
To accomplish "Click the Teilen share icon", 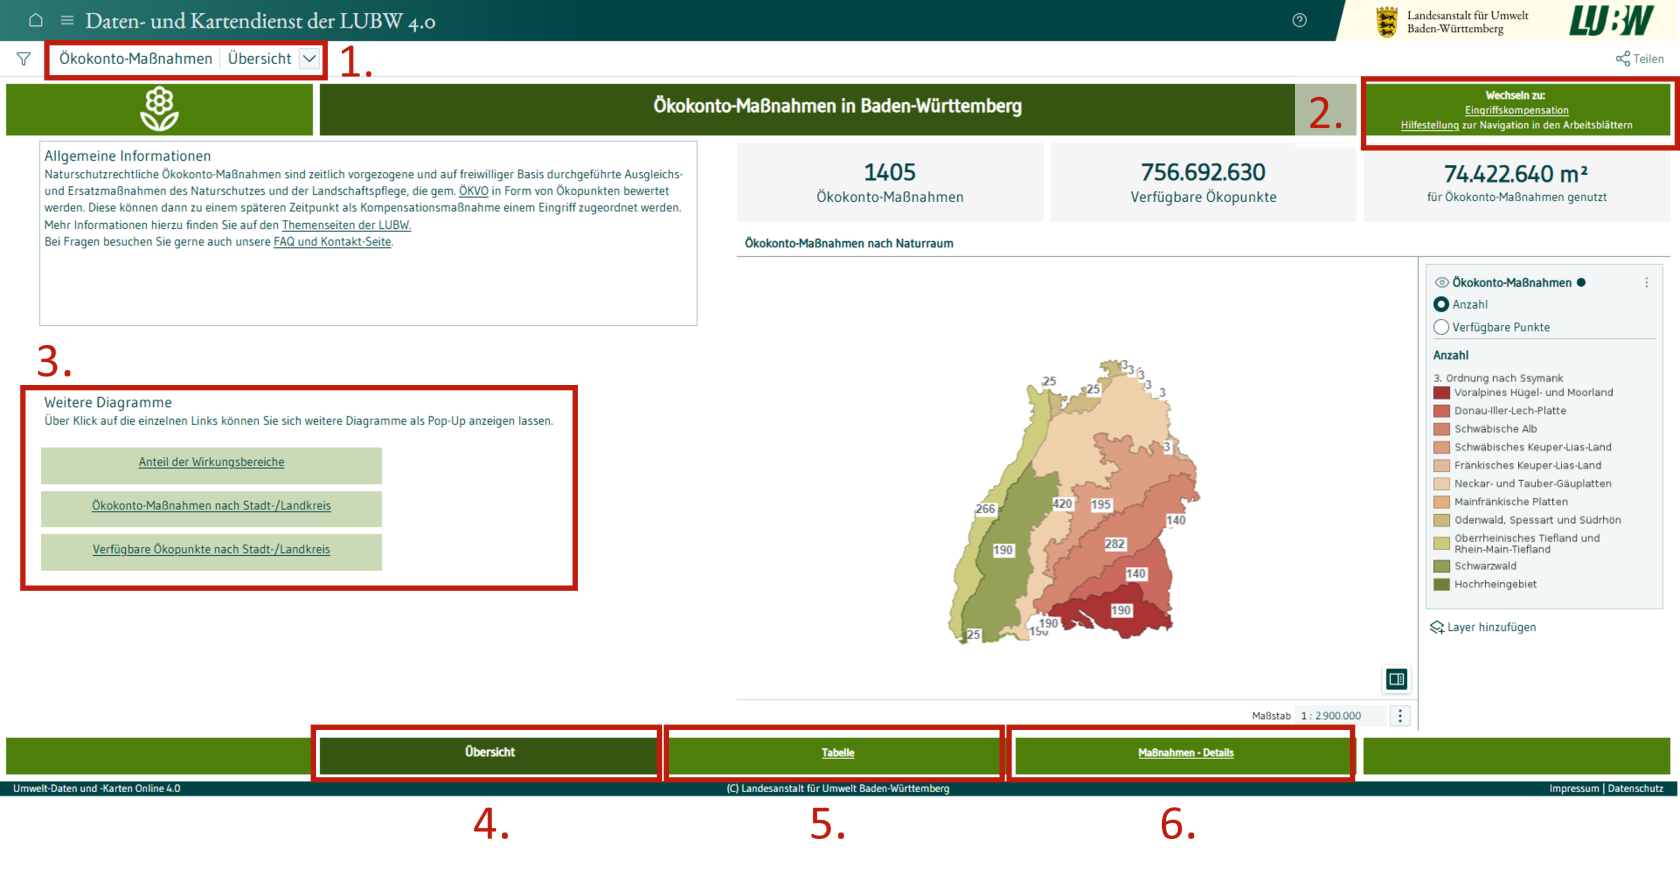I will 1623,59.
